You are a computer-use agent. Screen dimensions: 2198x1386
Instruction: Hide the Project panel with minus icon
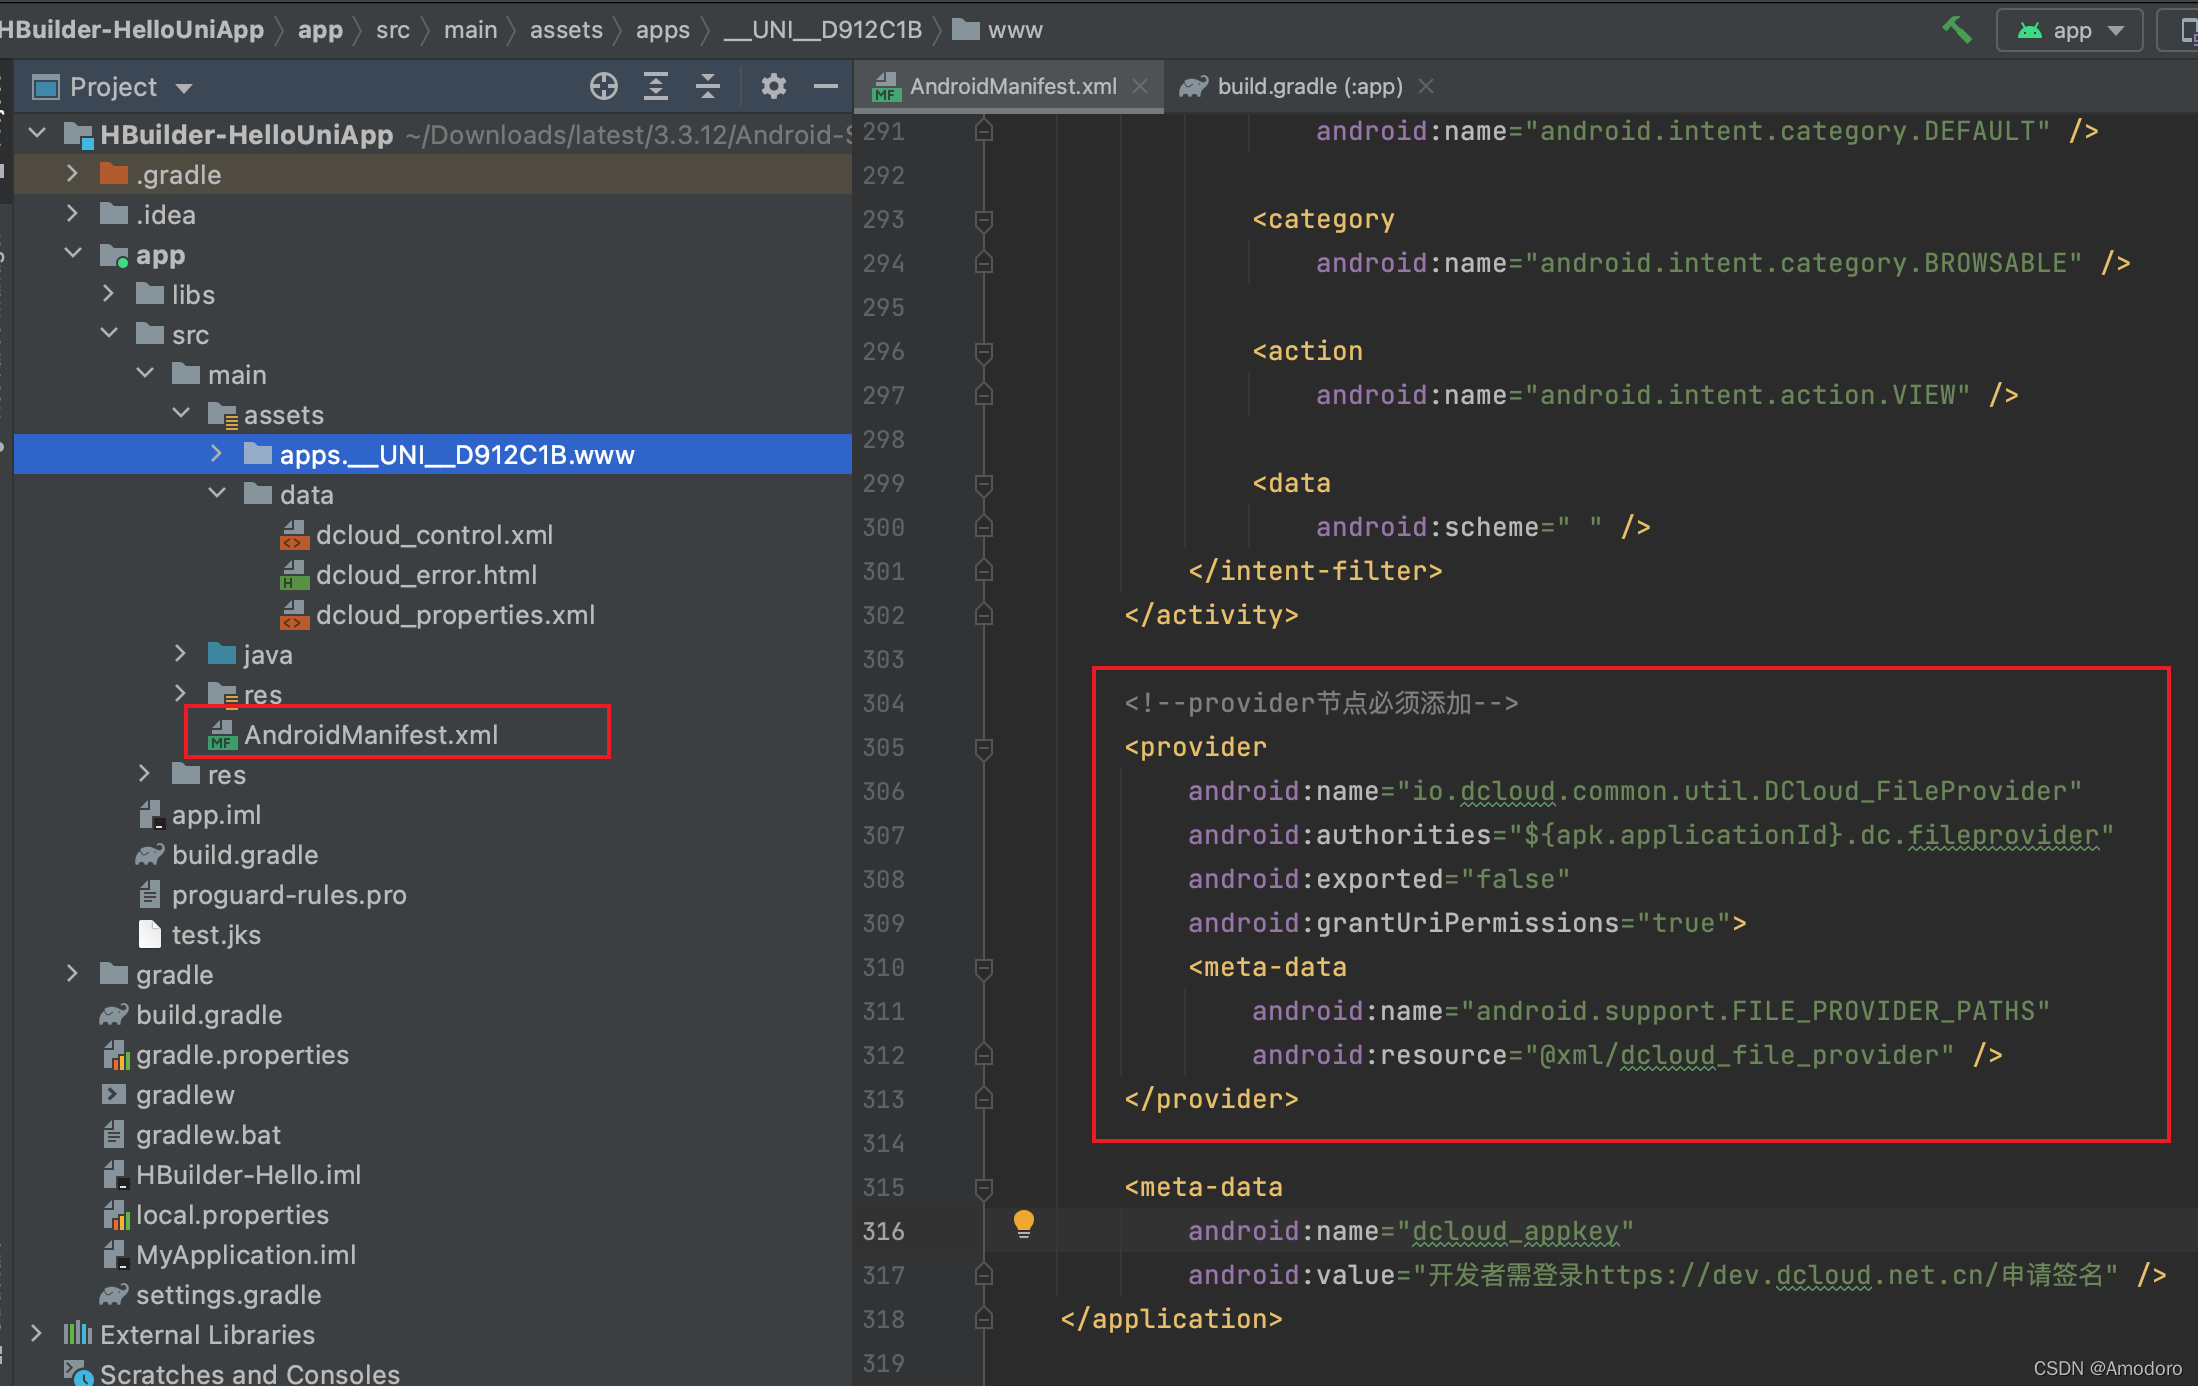[825, 87]
